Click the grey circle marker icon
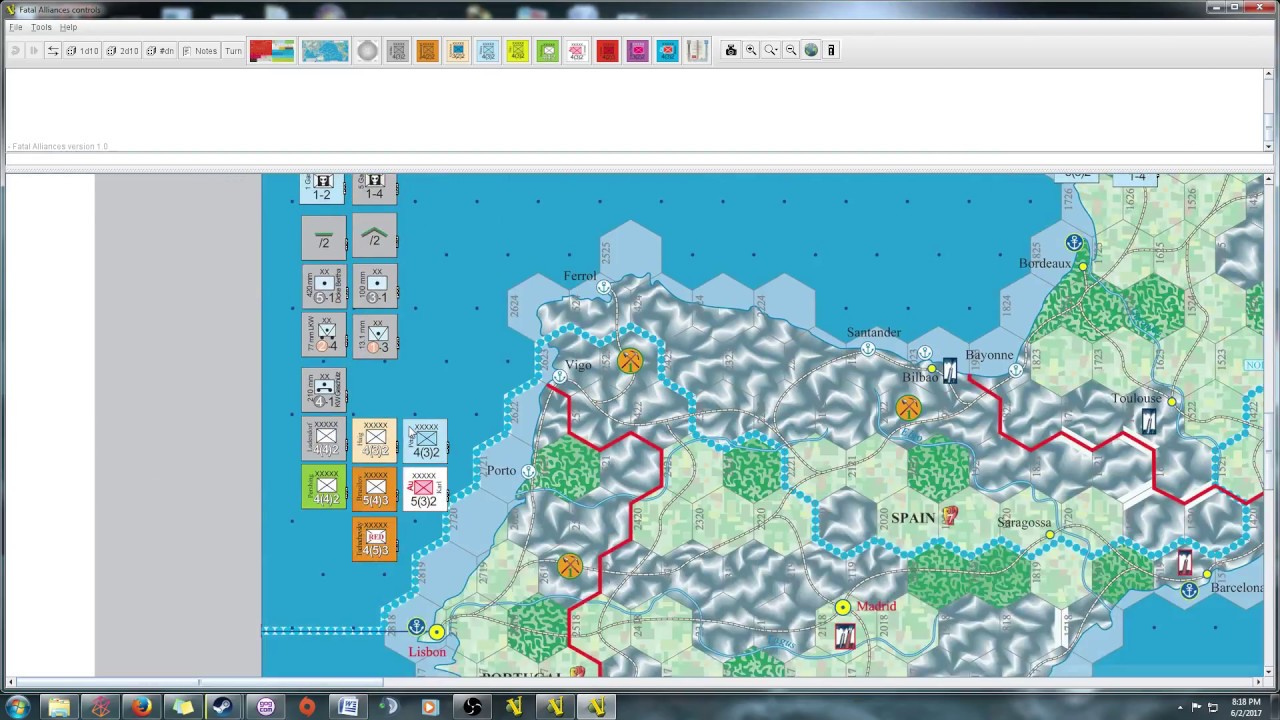This screenshot has height=720, width=1280. pyautogui.click(x=367, y=50)
